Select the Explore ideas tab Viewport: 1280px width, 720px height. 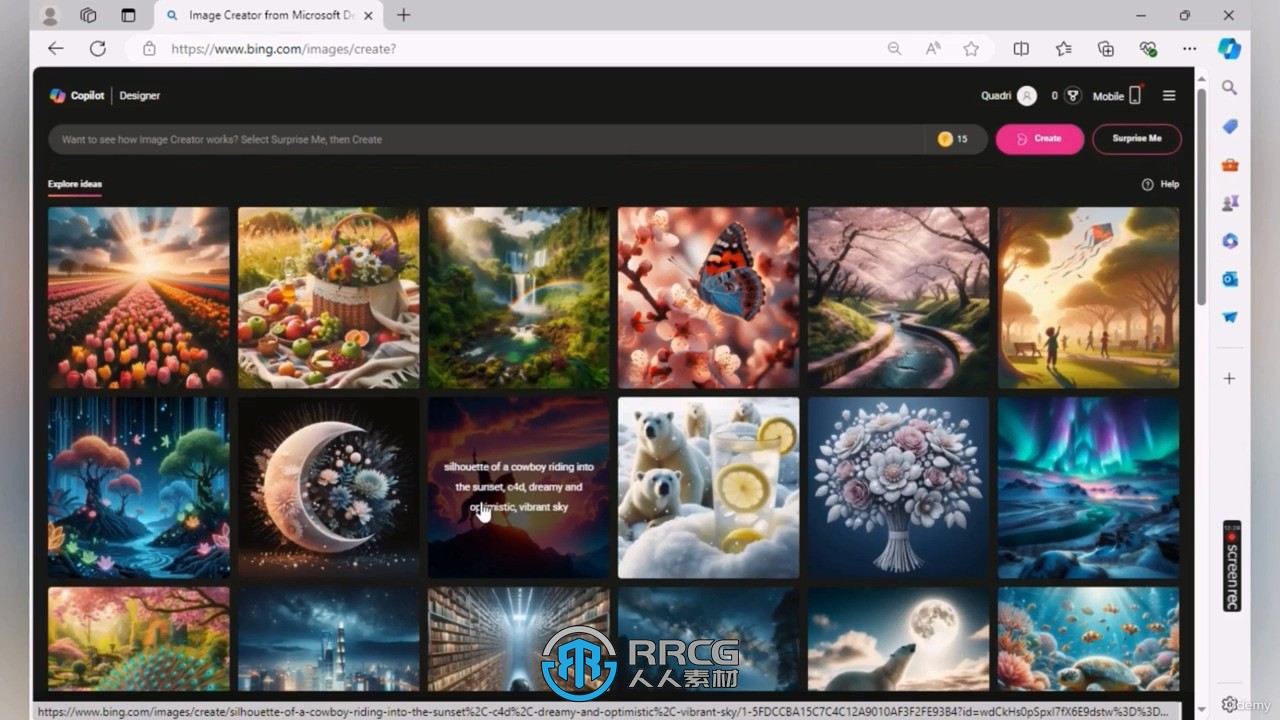point(75,185)
